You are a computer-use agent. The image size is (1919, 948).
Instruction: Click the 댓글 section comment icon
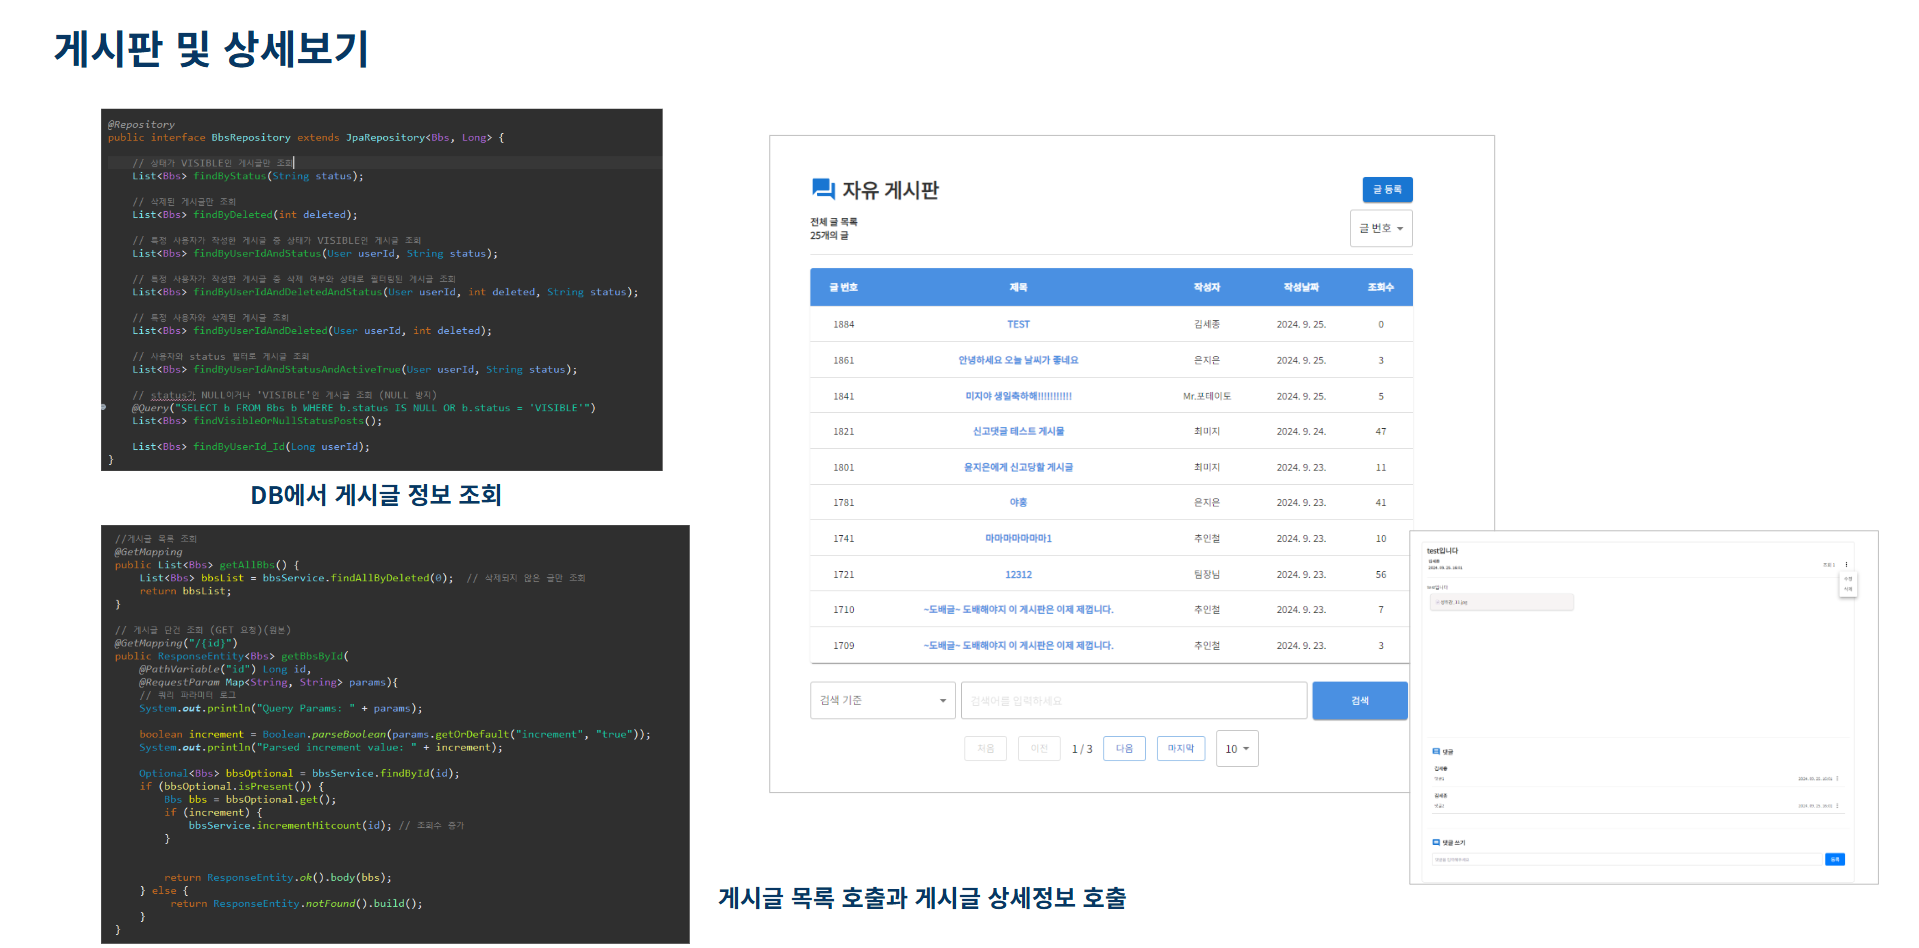click(x=1436, y=751)
